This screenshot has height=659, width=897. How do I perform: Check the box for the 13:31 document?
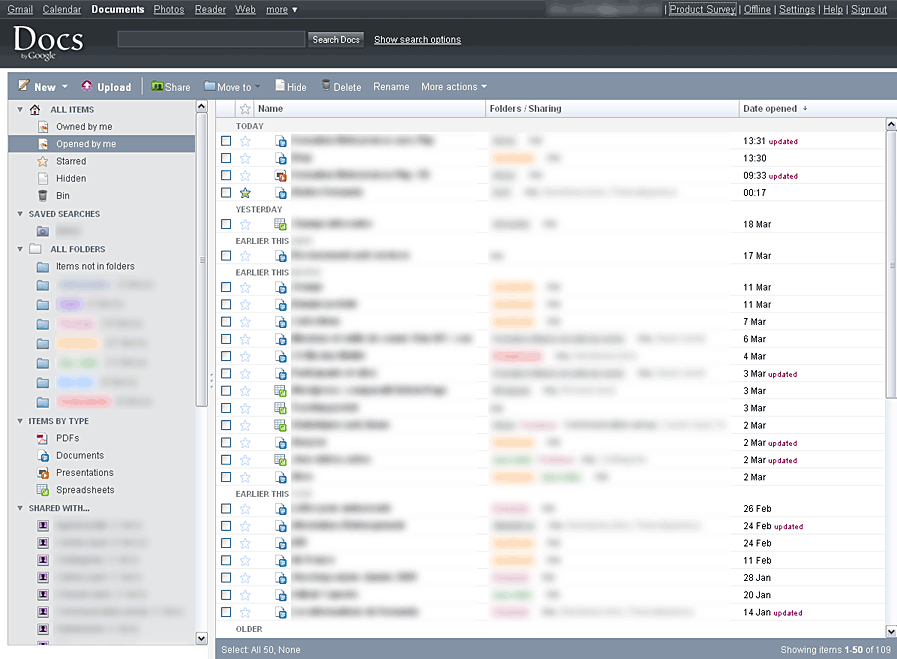[x=226, y=141]
